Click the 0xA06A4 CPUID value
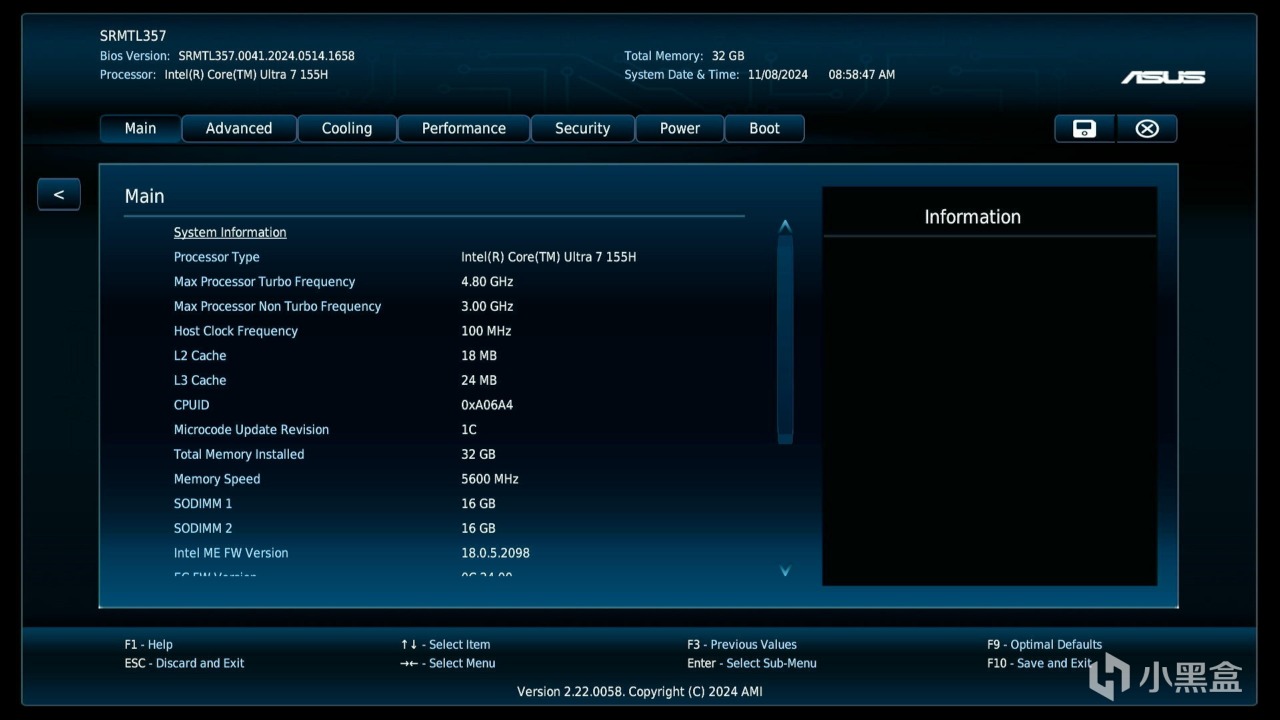 click(x=487, y=405)
